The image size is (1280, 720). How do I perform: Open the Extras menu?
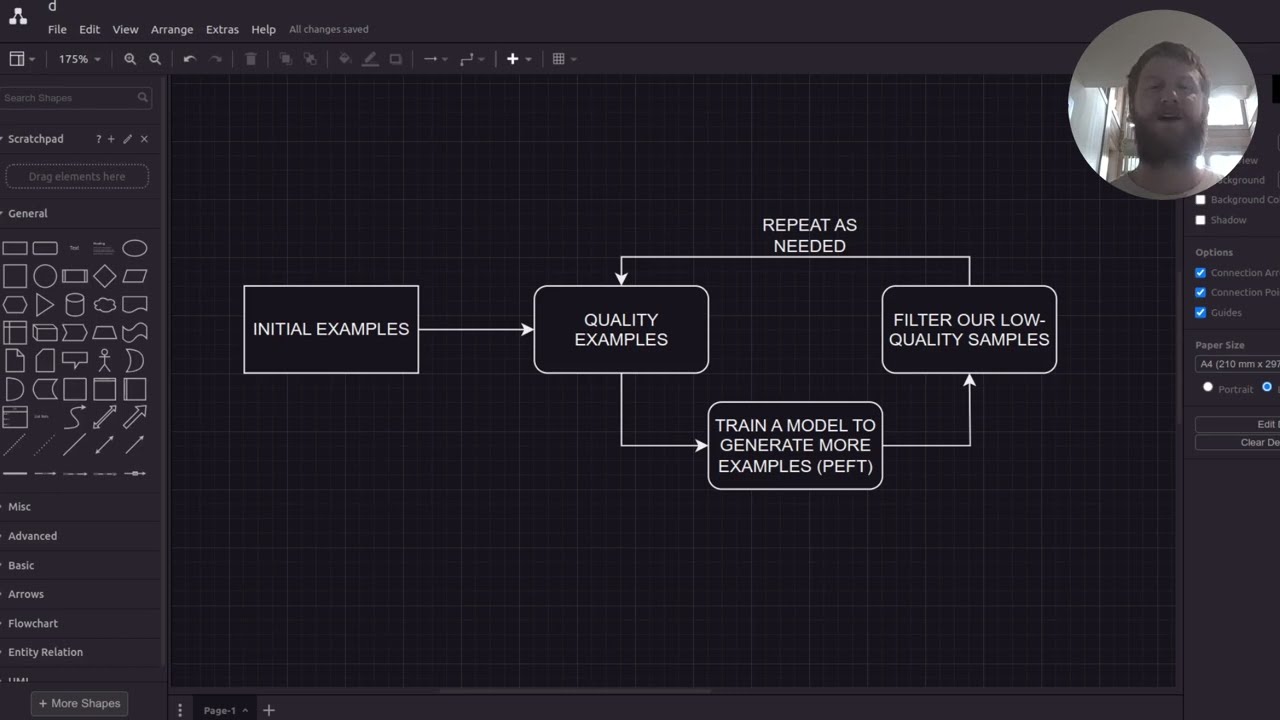coord(222,30)
